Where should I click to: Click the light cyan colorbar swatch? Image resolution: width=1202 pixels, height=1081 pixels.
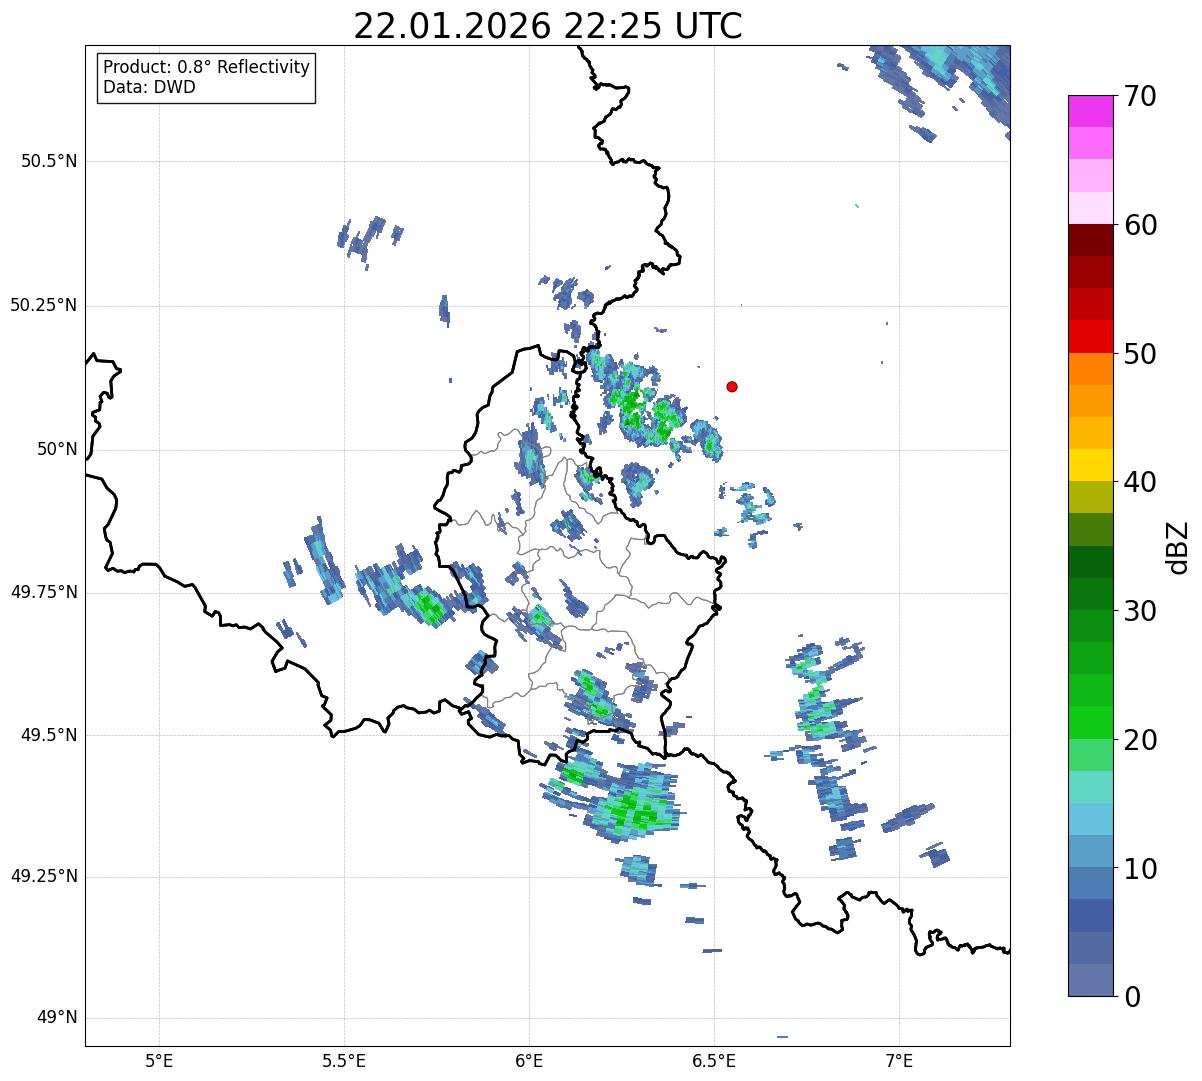click(x=1090, y=786)
